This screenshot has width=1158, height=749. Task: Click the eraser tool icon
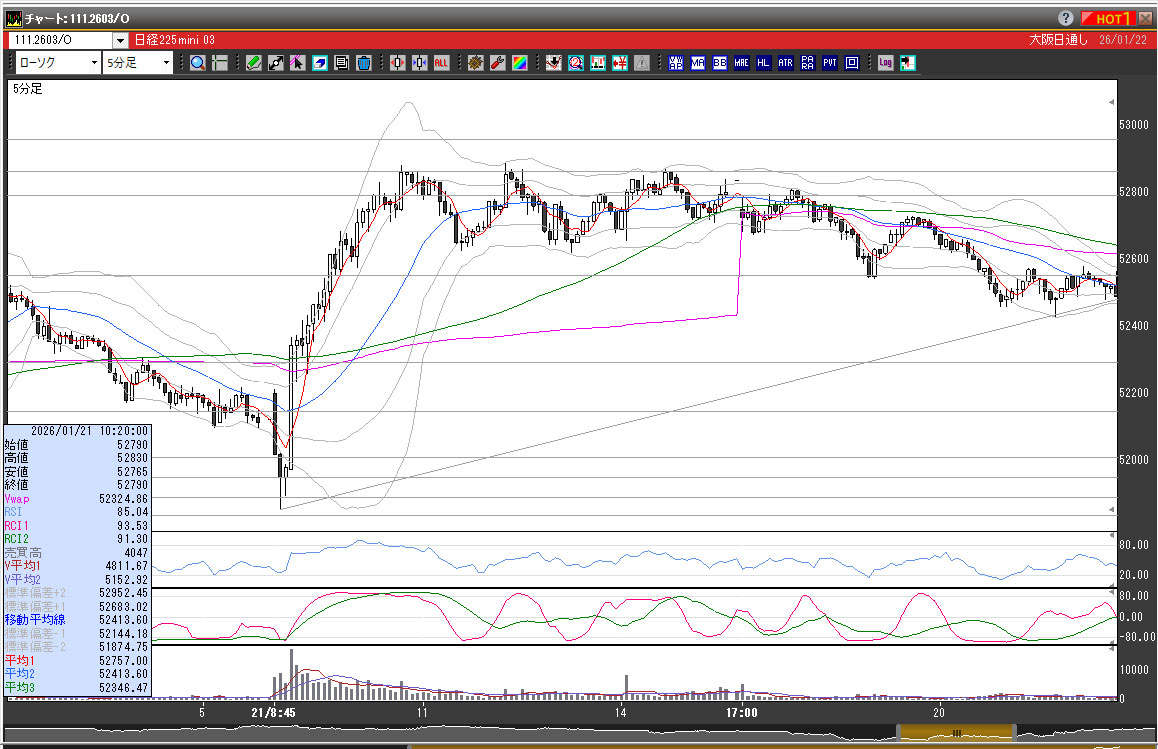pyautogui.click(x=320, y=63)
